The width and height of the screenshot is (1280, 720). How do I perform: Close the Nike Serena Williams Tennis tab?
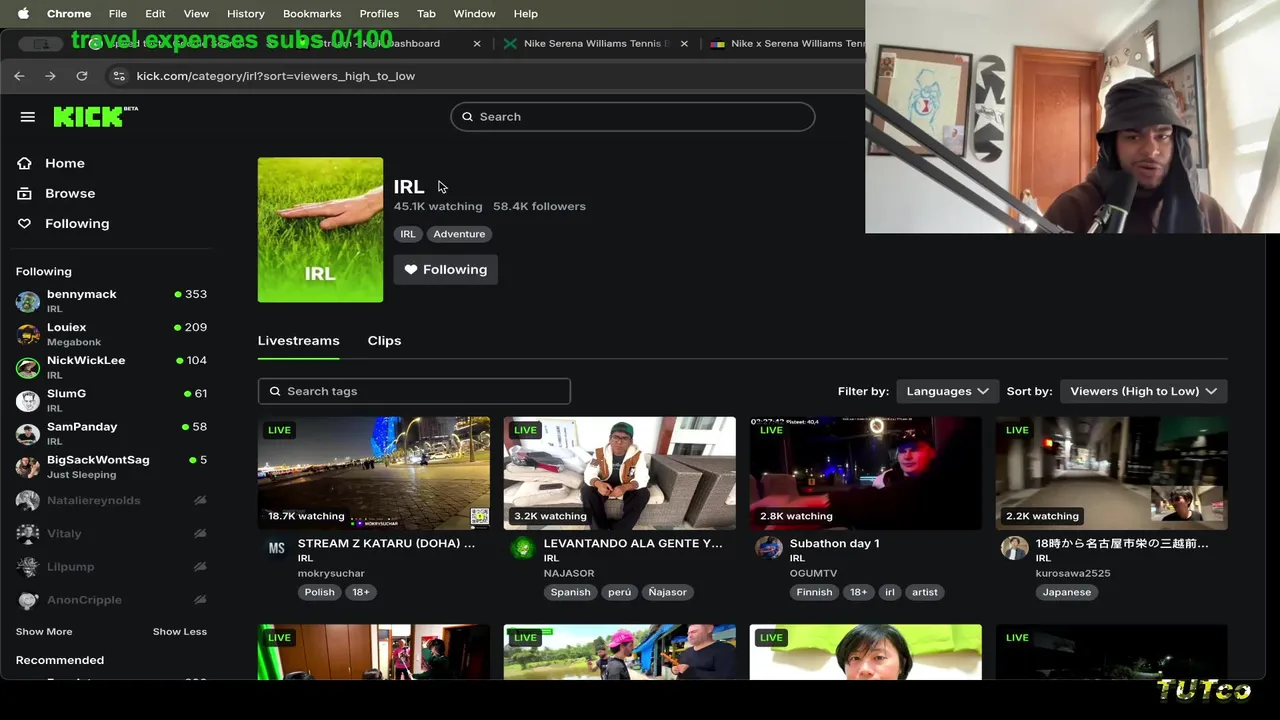point(684,44)
